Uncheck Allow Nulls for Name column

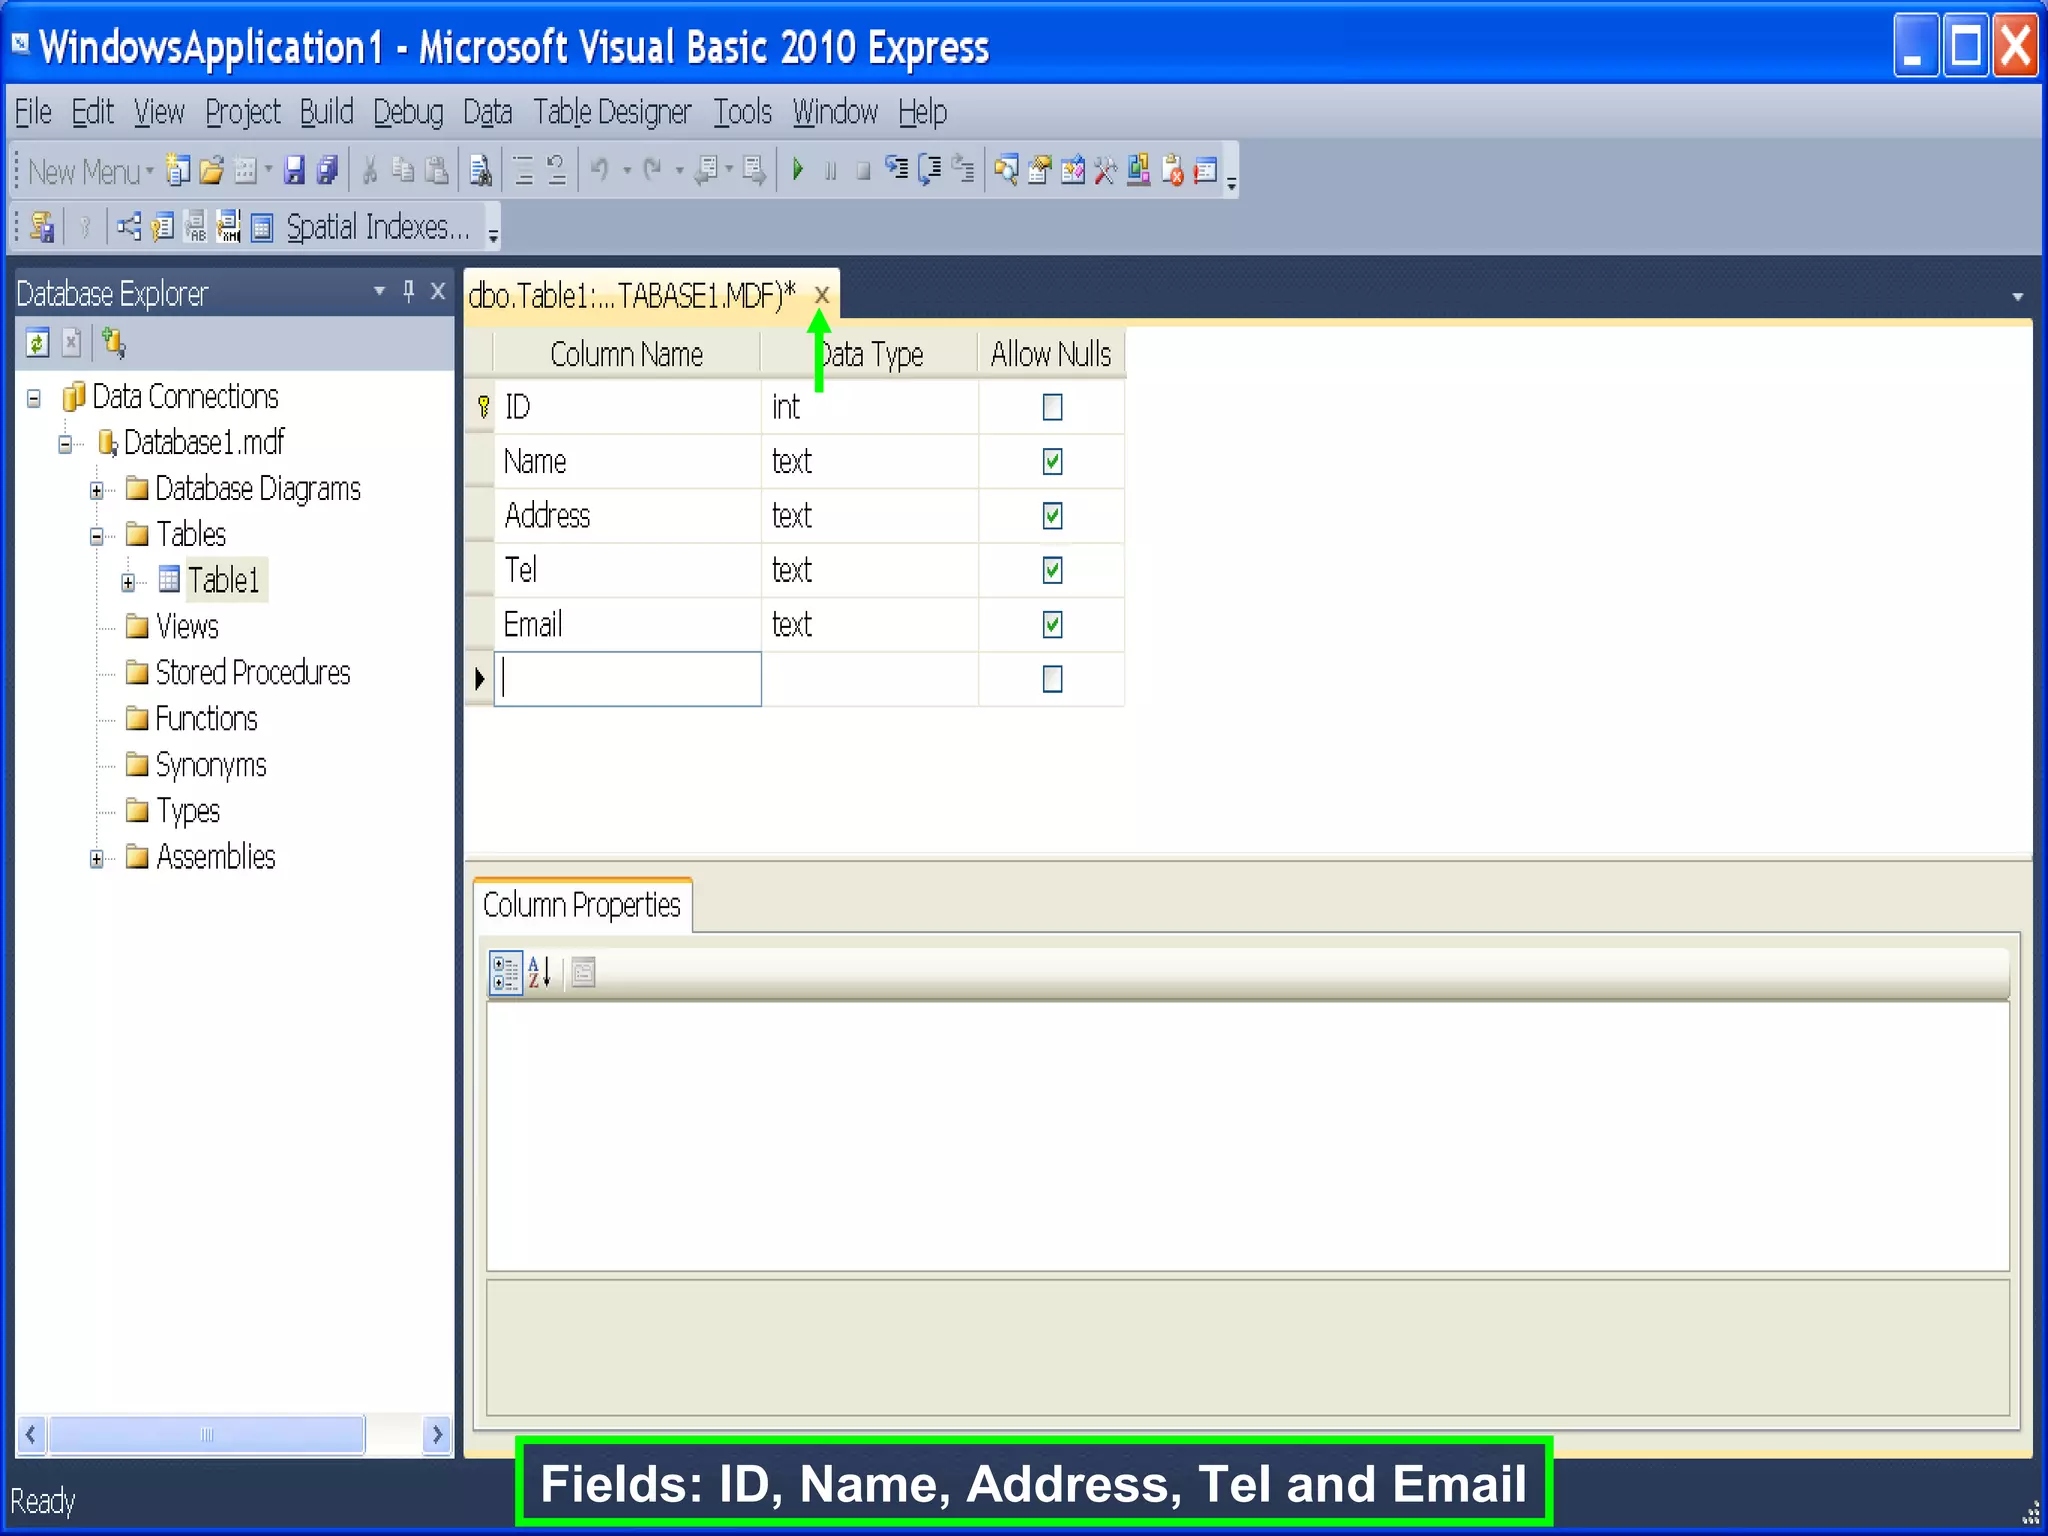(x=1052, y=462)
